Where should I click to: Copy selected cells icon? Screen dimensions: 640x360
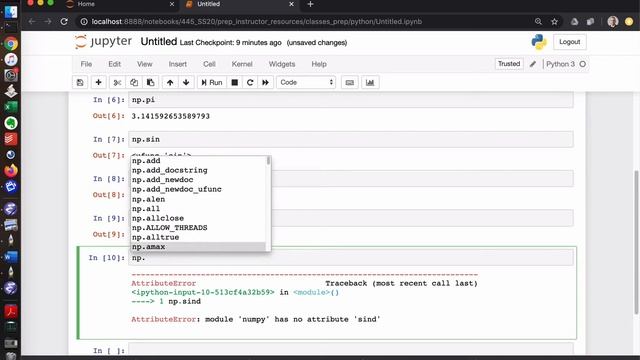coord(134,82)
